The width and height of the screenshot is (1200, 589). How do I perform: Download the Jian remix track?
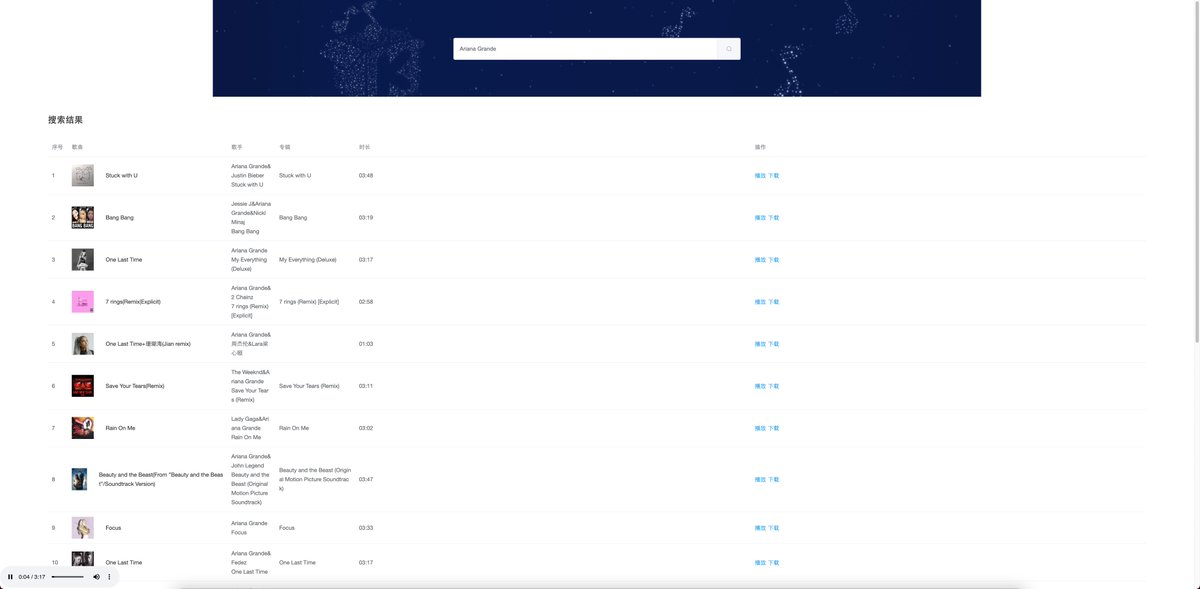pos(773,343)
